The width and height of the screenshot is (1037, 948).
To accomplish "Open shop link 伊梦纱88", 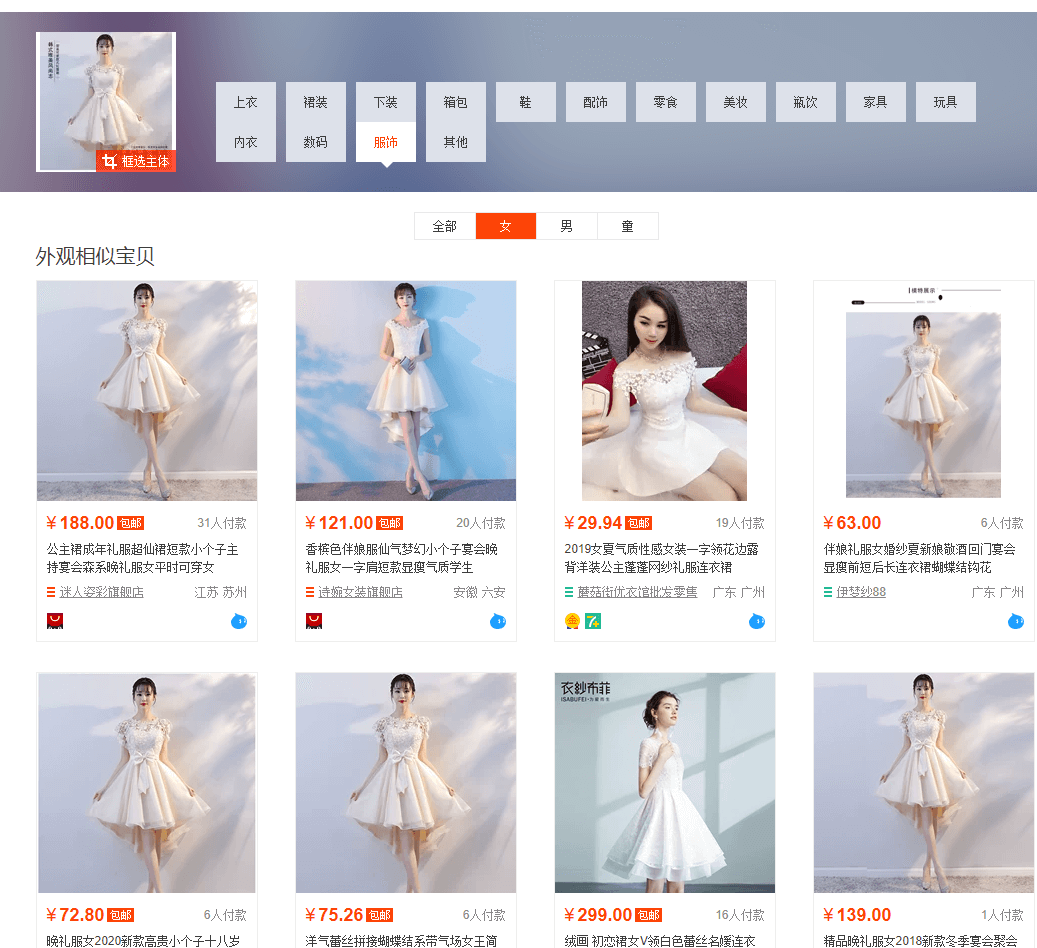I will [x=861, y=592].
